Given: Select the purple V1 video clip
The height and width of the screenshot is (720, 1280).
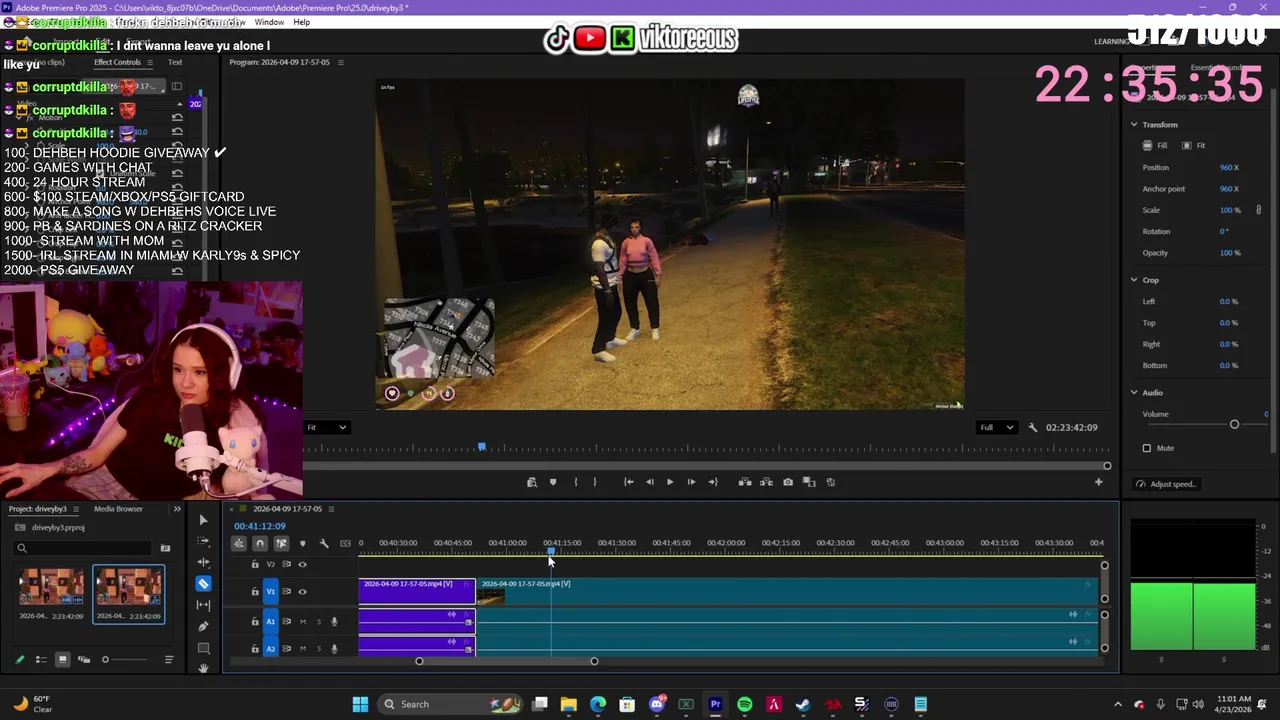Looking at the screenshot, I should [417, 591].
